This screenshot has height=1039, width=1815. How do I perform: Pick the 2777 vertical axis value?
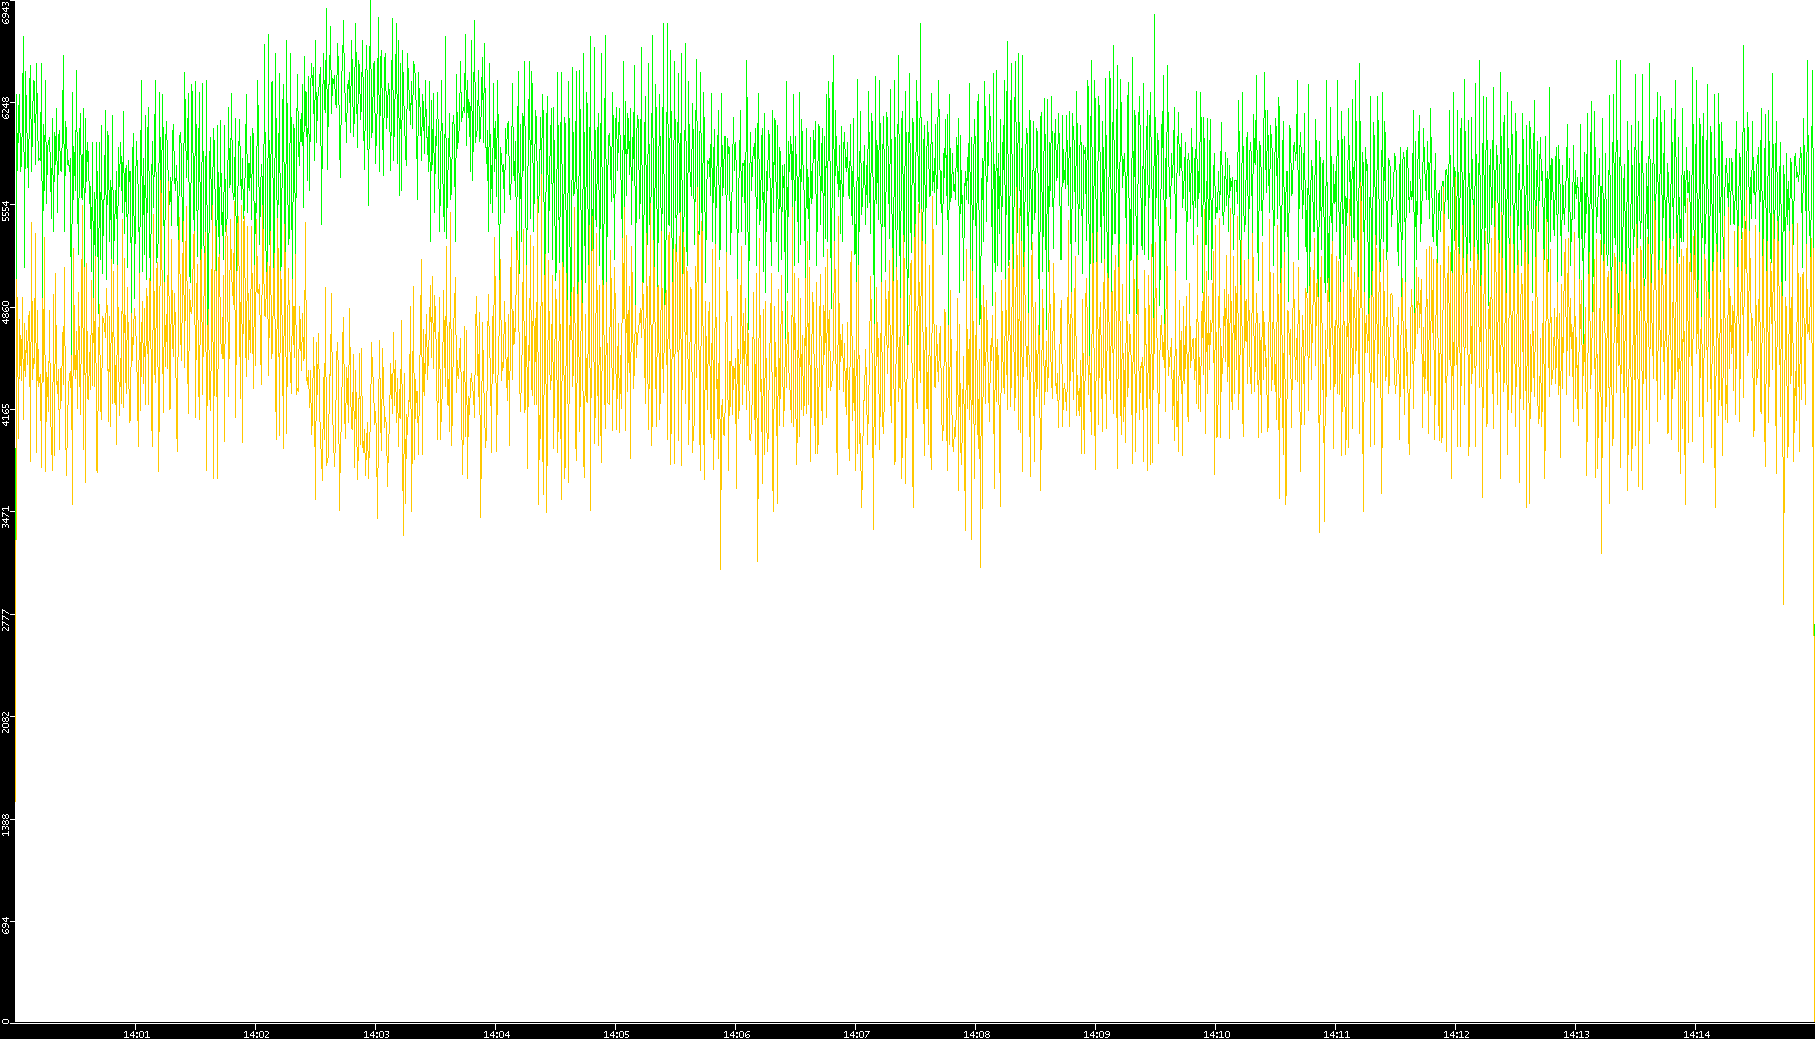click(x=6, y=618)
